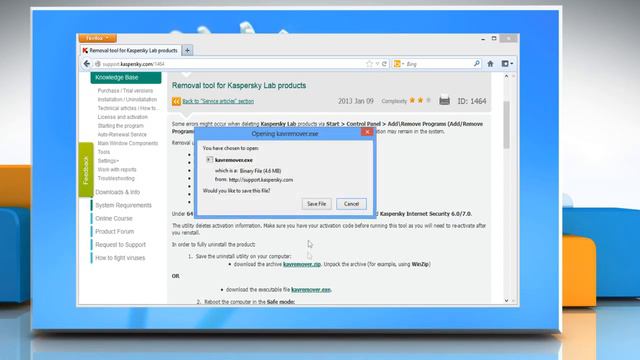Image resolution: width=640 pixels, height=360 pixels.
Task: Reload the page with refresh icon
Action: click(384, 64)
